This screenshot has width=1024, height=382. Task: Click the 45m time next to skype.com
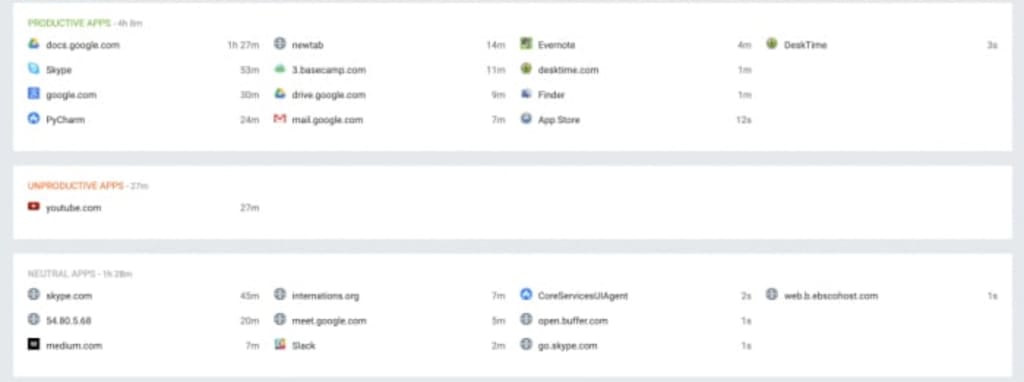pos(250,296)
